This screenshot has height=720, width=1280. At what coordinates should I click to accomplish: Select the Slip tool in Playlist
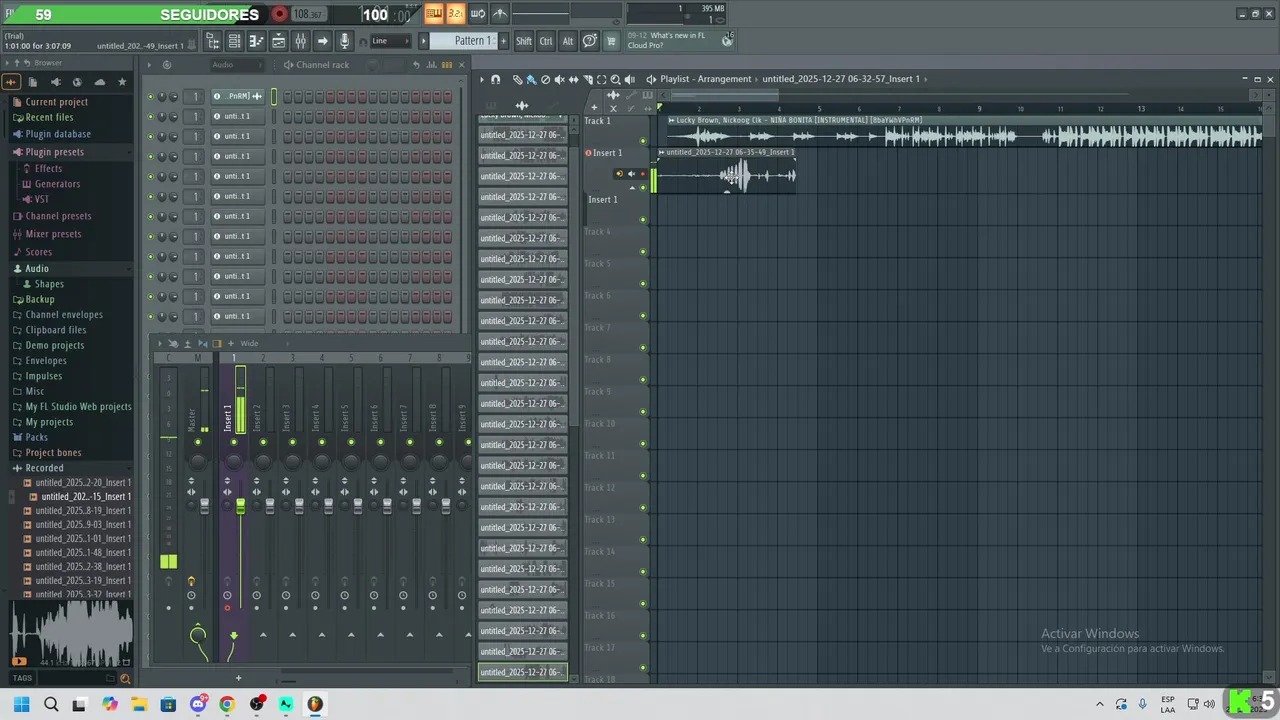tap(573, 79)
